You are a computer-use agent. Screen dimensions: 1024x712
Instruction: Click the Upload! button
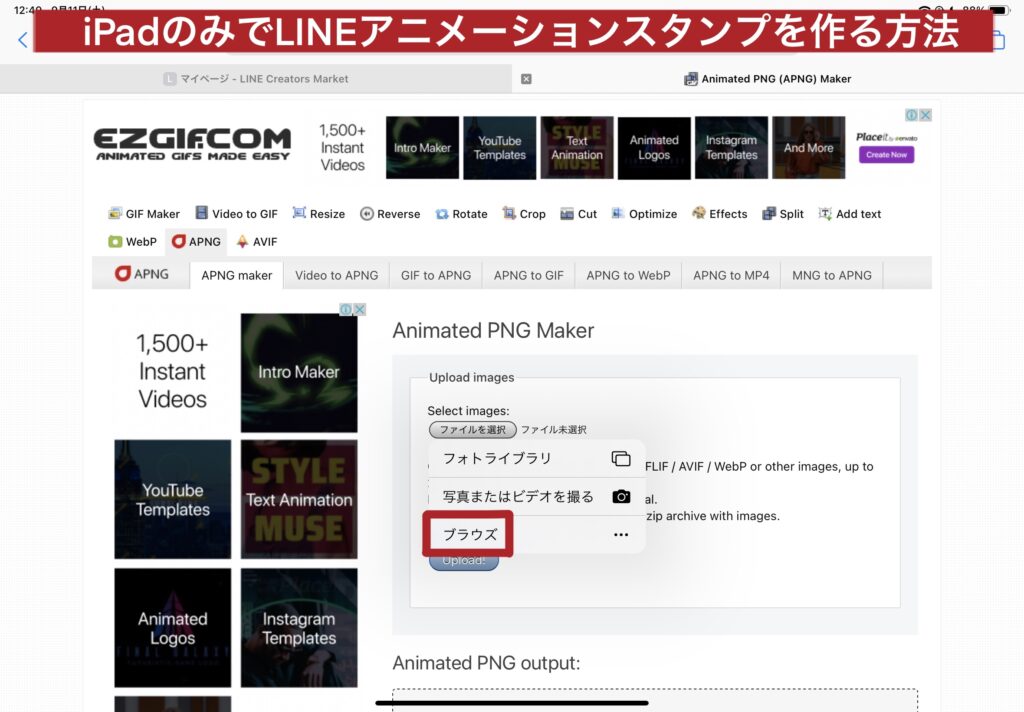[x=464, y=561]
